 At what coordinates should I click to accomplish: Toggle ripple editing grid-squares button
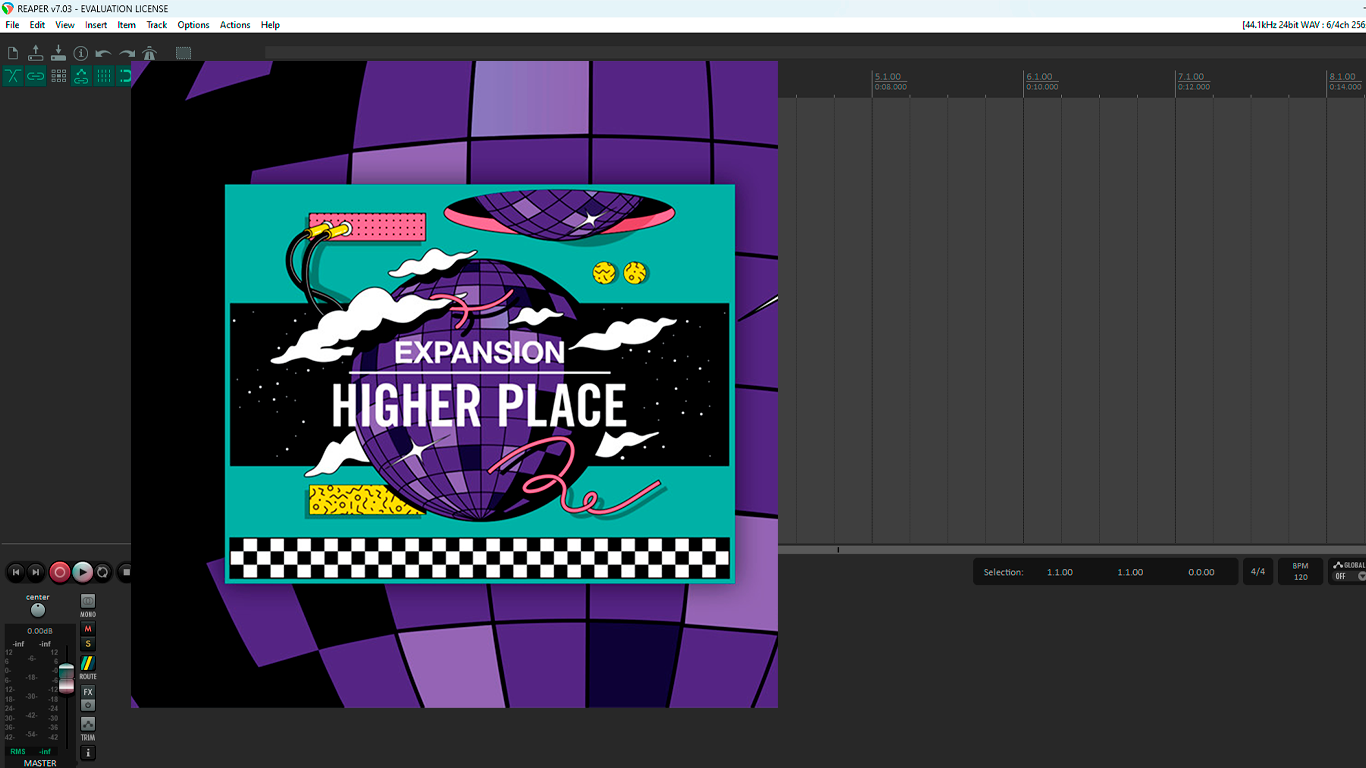tap(58, 76)
